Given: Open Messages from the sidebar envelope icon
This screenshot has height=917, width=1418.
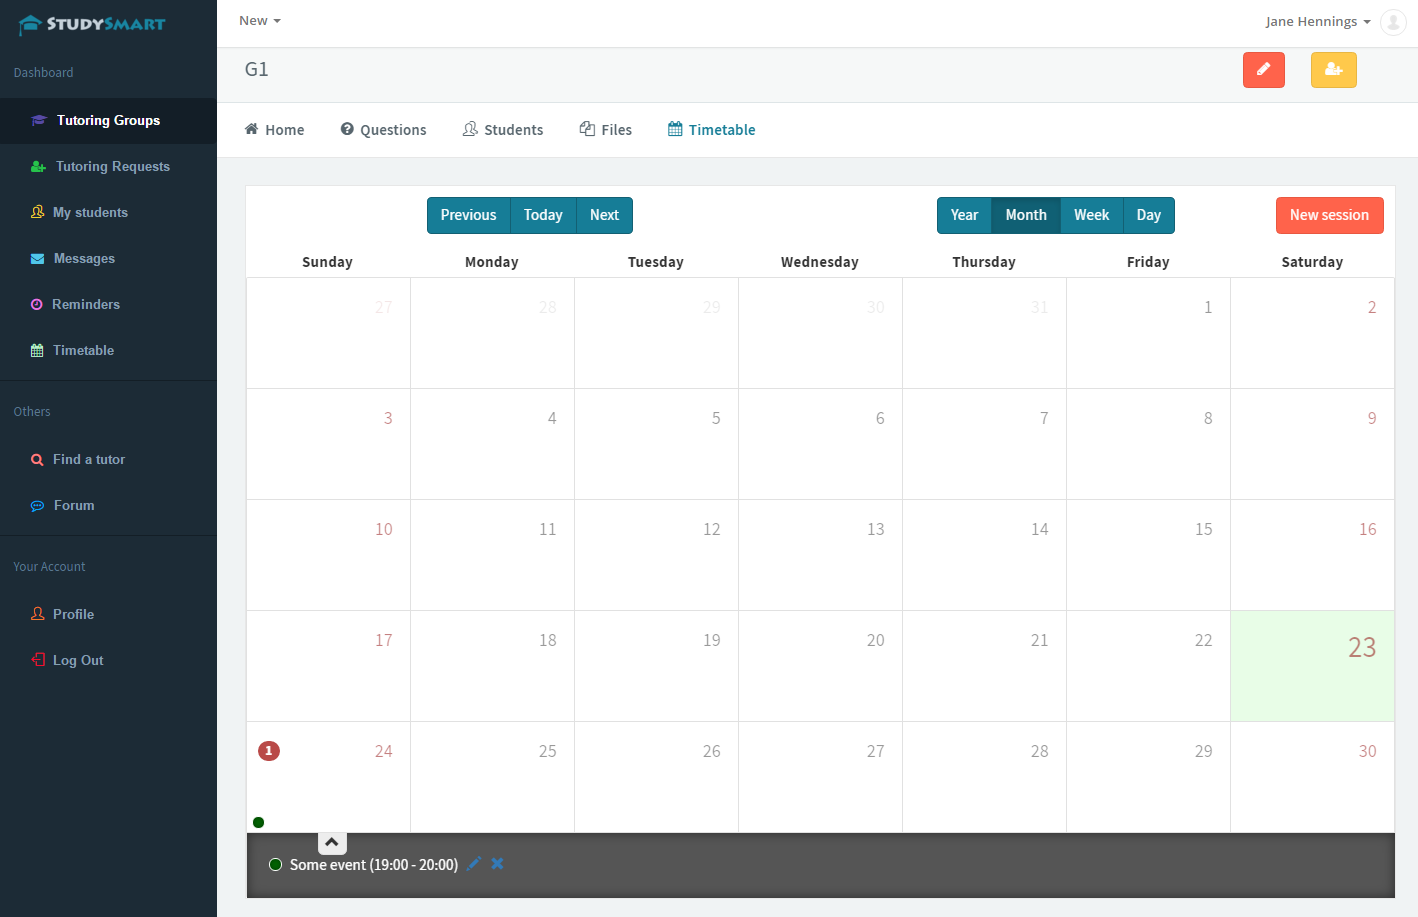Looking at the screenshot, I should click(x=35, y=258).
